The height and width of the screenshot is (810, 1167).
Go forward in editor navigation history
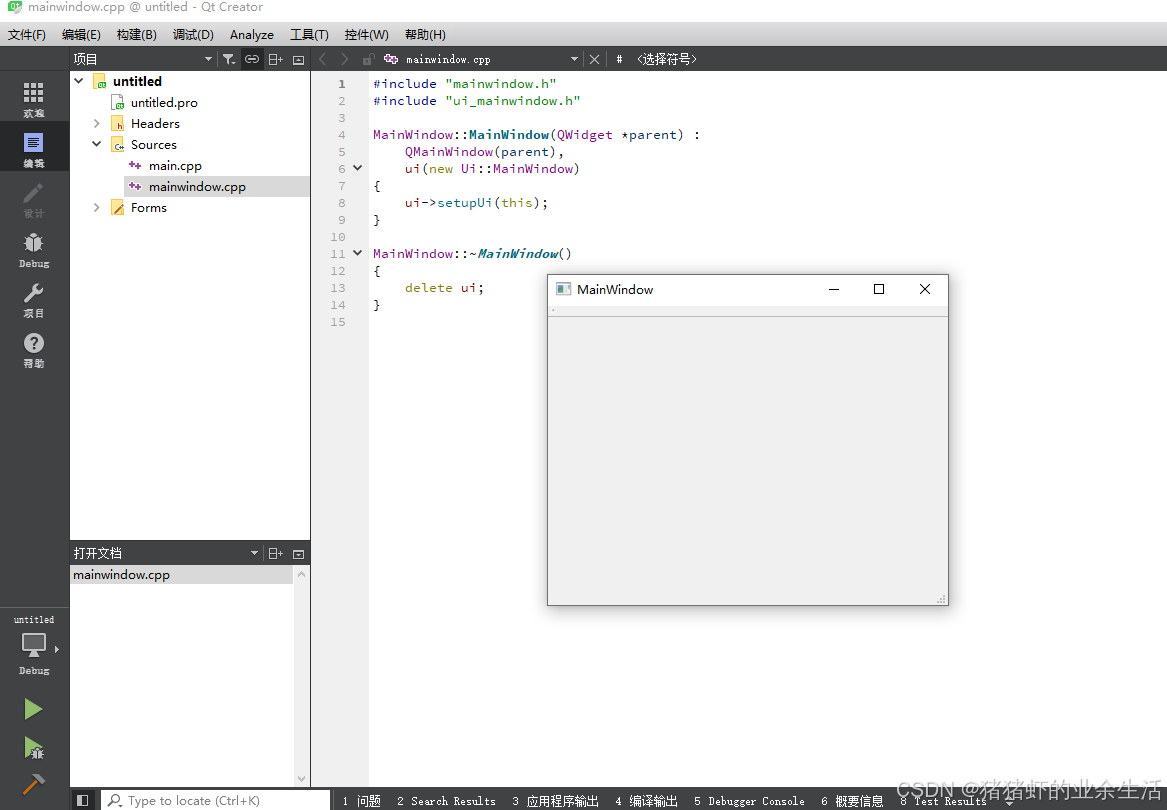344,59
